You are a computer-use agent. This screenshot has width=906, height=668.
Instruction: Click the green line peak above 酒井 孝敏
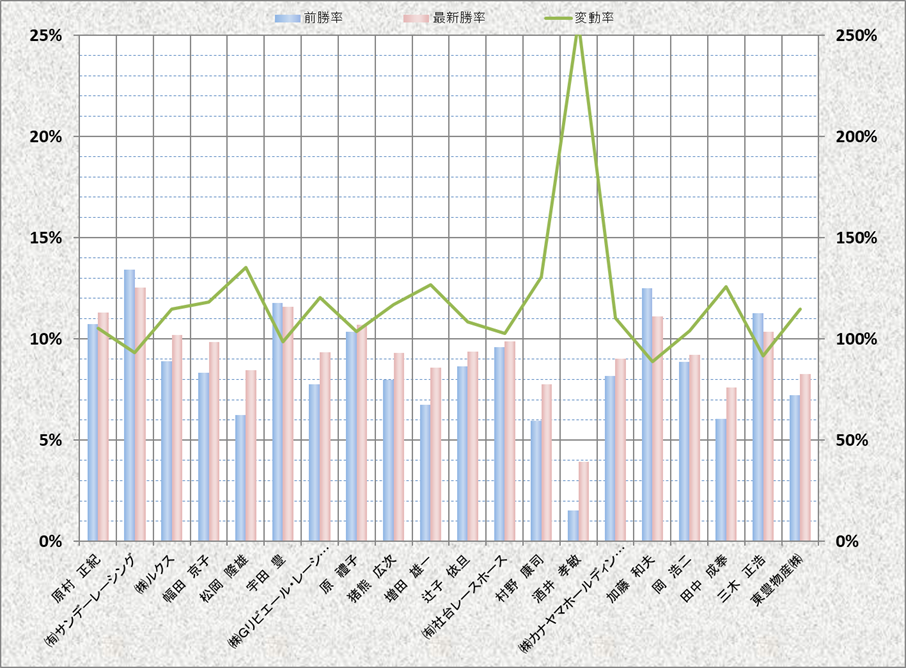tap(577, 36)
